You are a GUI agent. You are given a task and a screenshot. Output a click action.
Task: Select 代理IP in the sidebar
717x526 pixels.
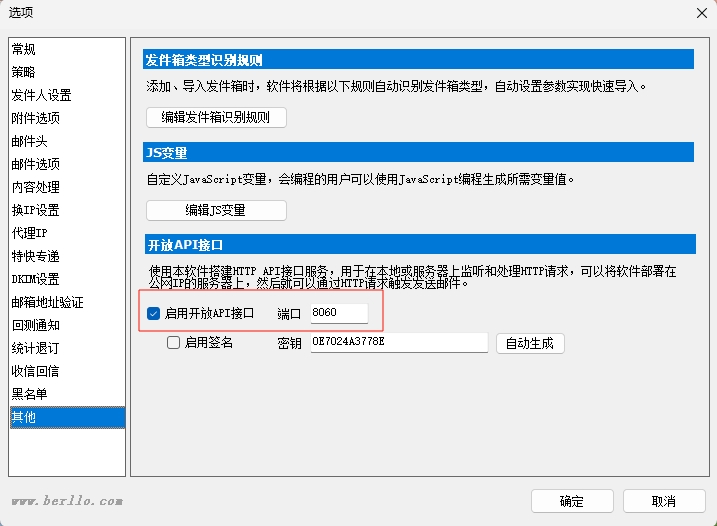point(29,233)
